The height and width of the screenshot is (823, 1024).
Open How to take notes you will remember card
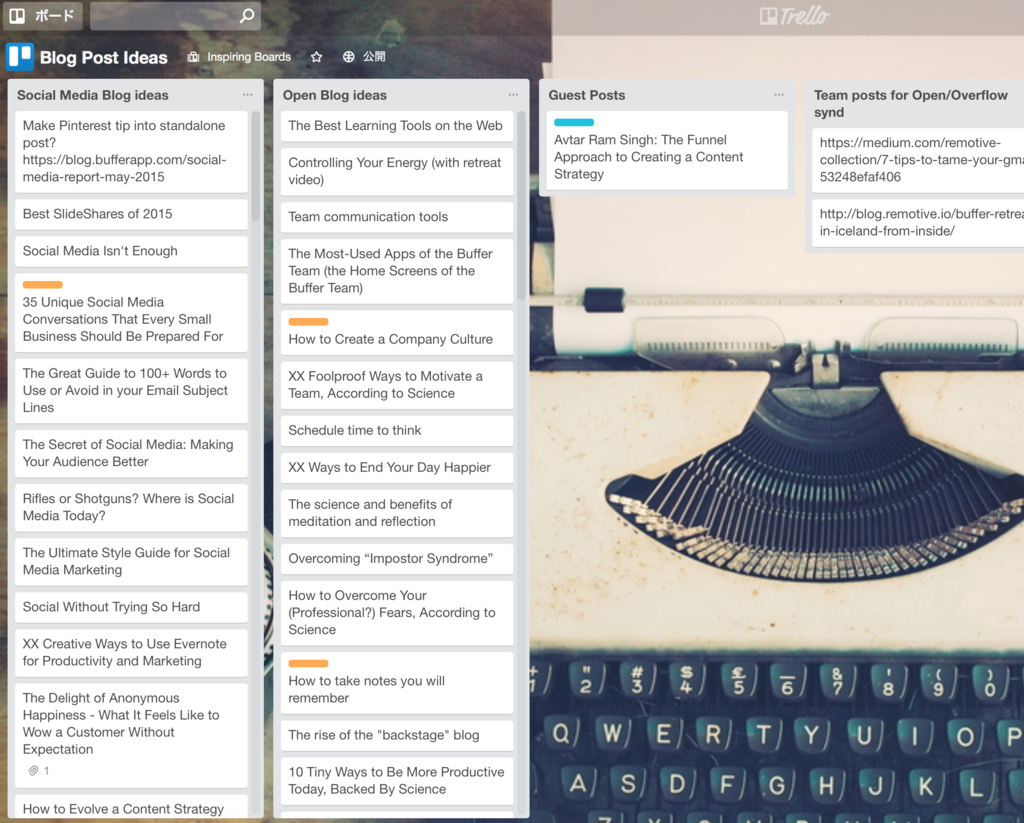pos(397,683)
